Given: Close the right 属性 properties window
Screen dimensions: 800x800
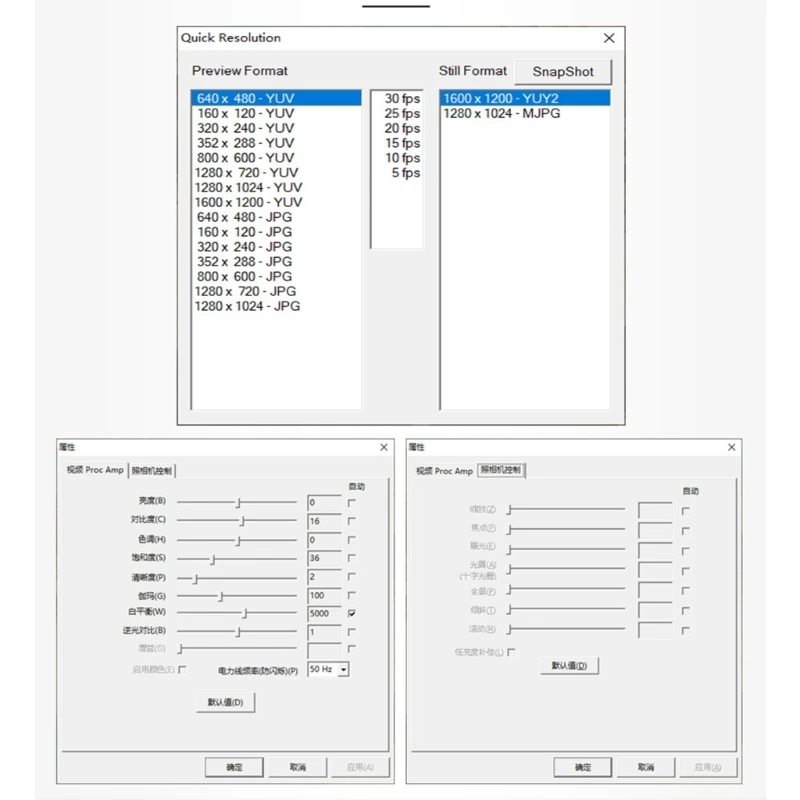Looking at the screenshot, I should click(731, 447).
